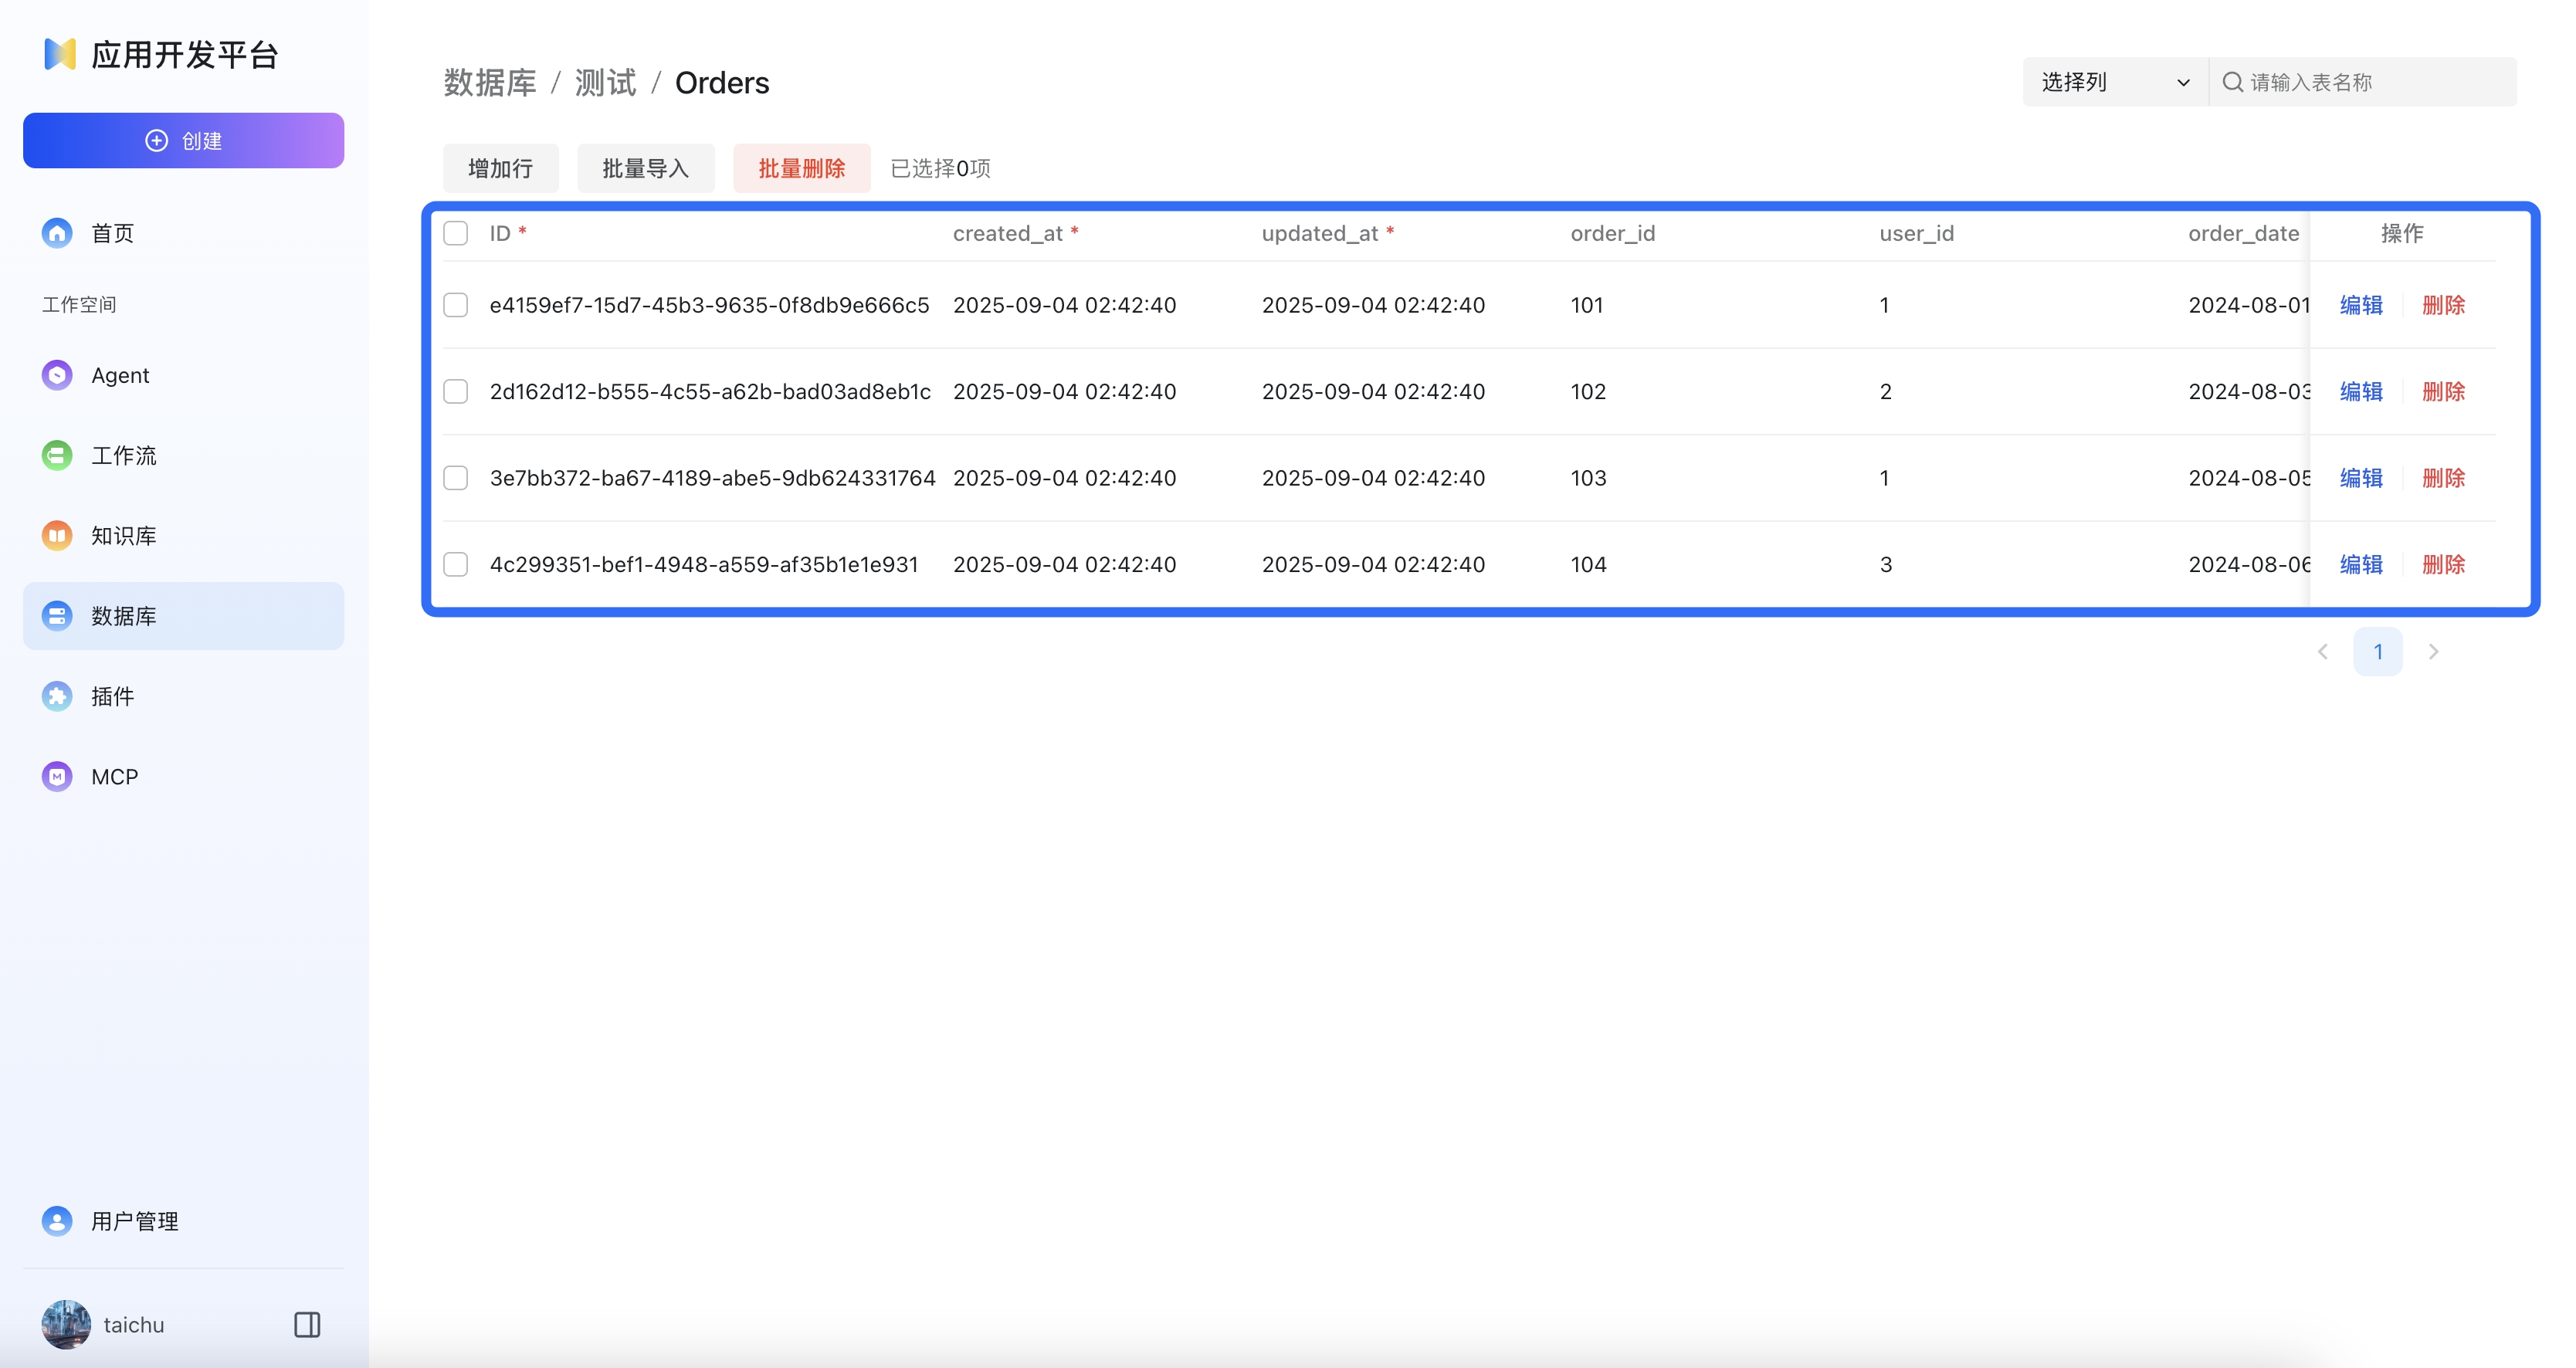Click the orange knowledge base (知识库) icon
The width and height of the screenshot is (2576, 1368).
57,535
